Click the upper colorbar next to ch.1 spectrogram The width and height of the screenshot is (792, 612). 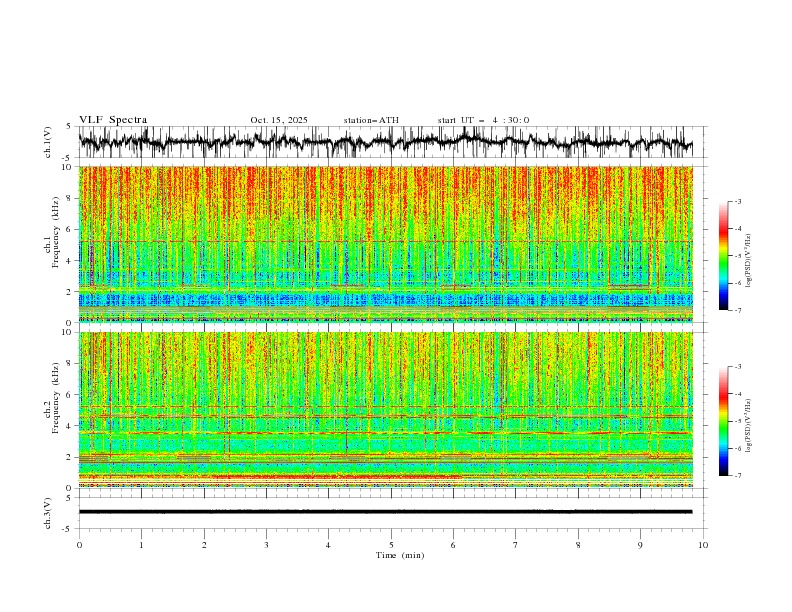(x=724, y=256)
